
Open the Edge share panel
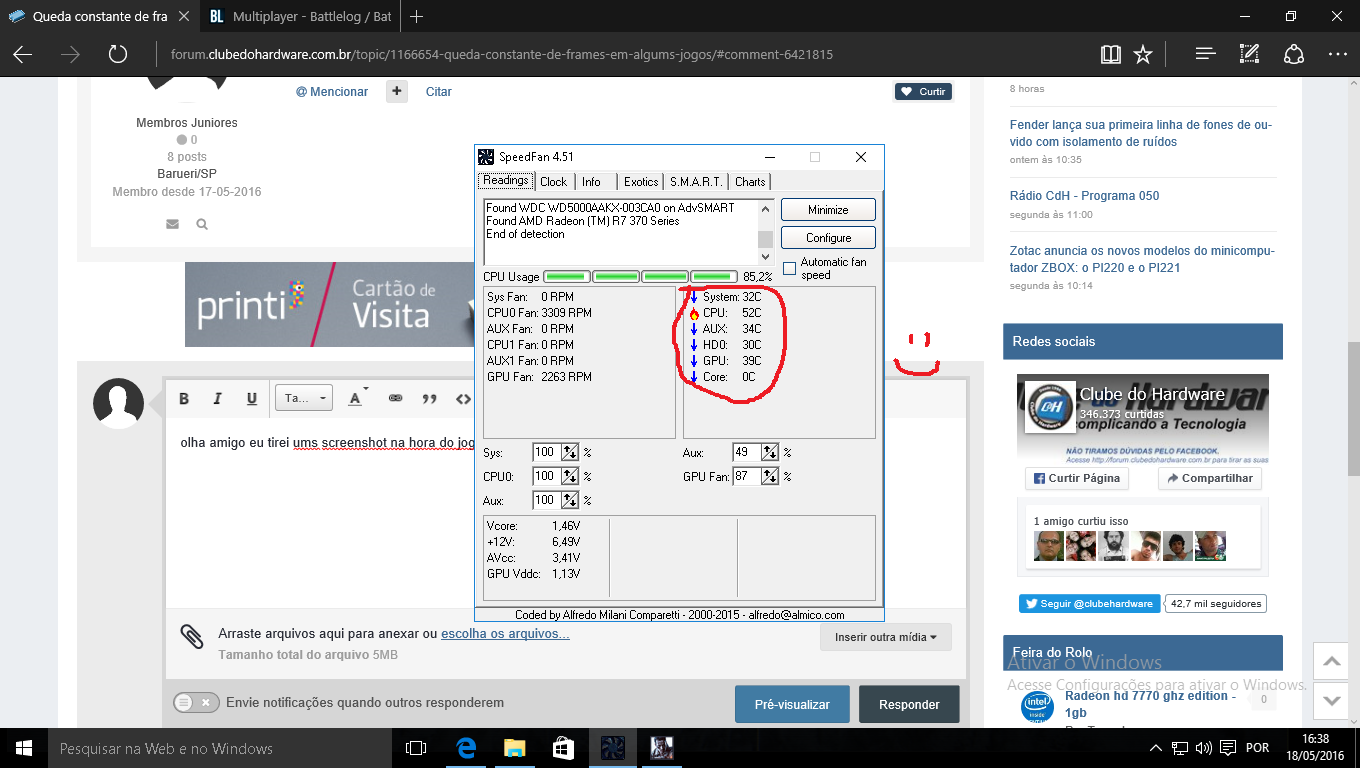(1294, 54)
